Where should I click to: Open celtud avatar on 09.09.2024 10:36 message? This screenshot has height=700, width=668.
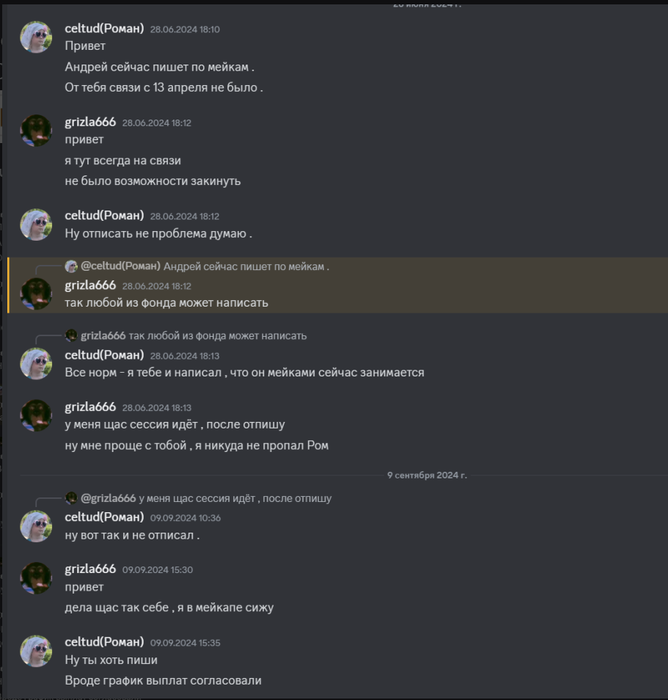pos(36,526)
